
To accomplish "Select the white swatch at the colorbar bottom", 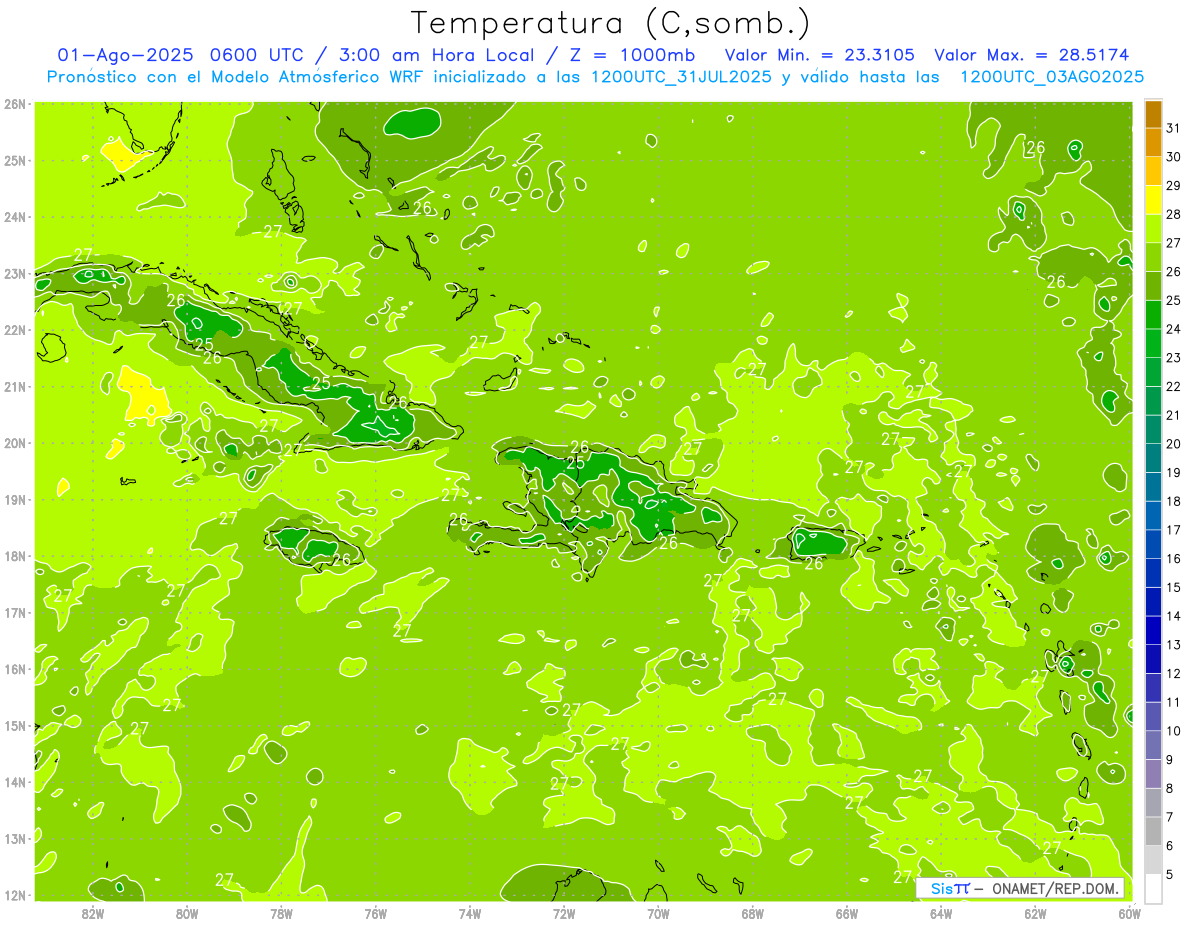I will [1154, 888].
